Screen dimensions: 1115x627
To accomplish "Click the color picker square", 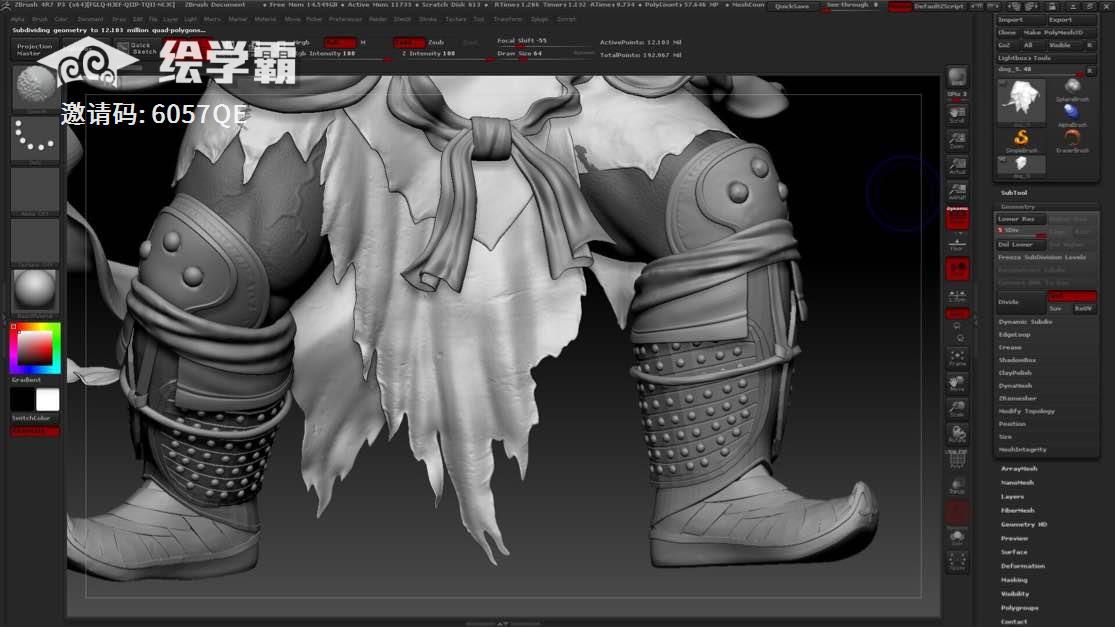I will point(35,348).
